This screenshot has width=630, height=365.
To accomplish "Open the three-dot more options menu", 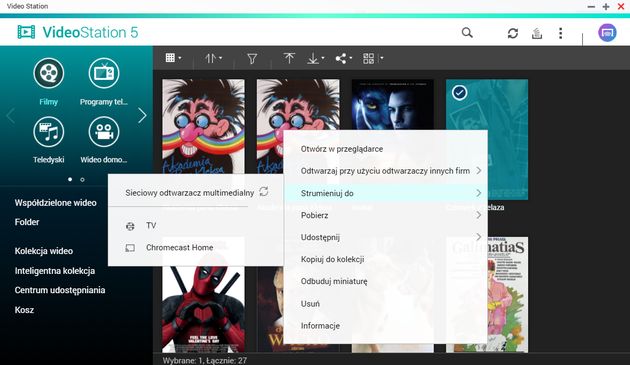I will 560,33.
